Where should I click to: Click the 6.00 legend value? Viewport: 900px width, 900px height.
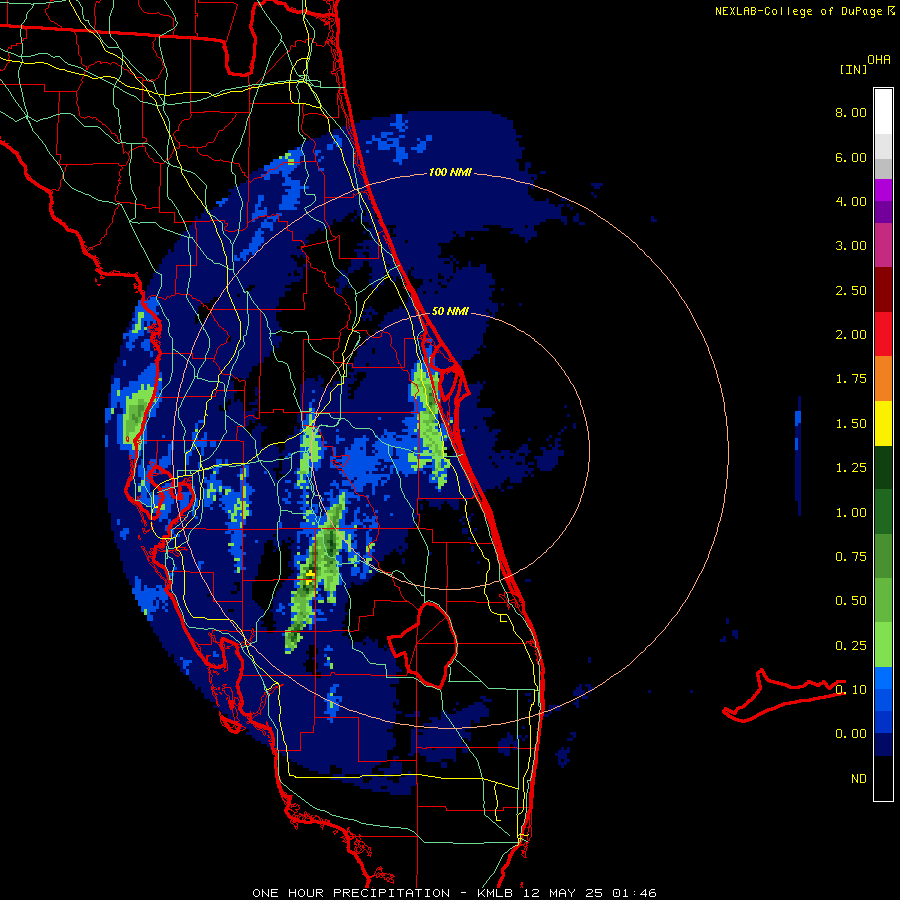click(x=851, y=157)
